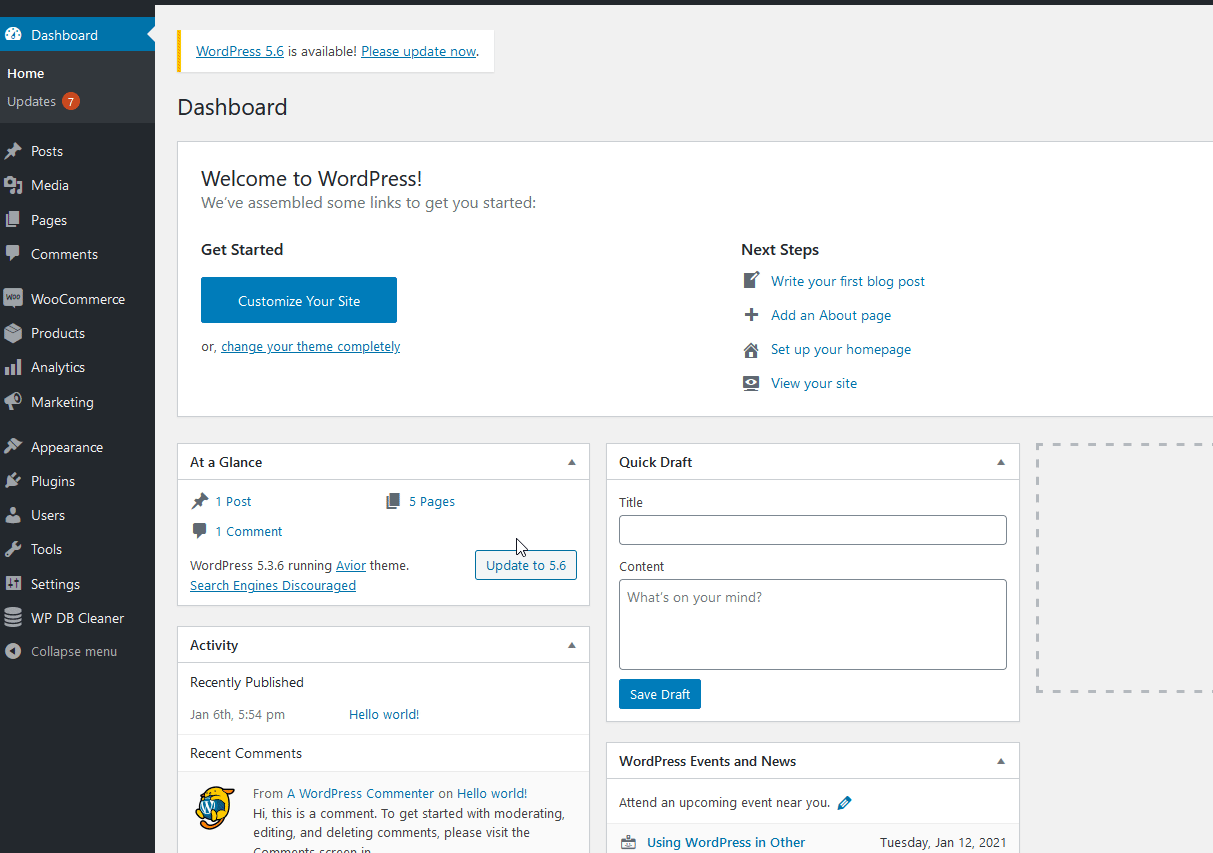The width and height of the screenshot is (1213, 853).
Task: Collapse the Quick Draft panel
Action: pyautogui.click(x=1001, y=462)
